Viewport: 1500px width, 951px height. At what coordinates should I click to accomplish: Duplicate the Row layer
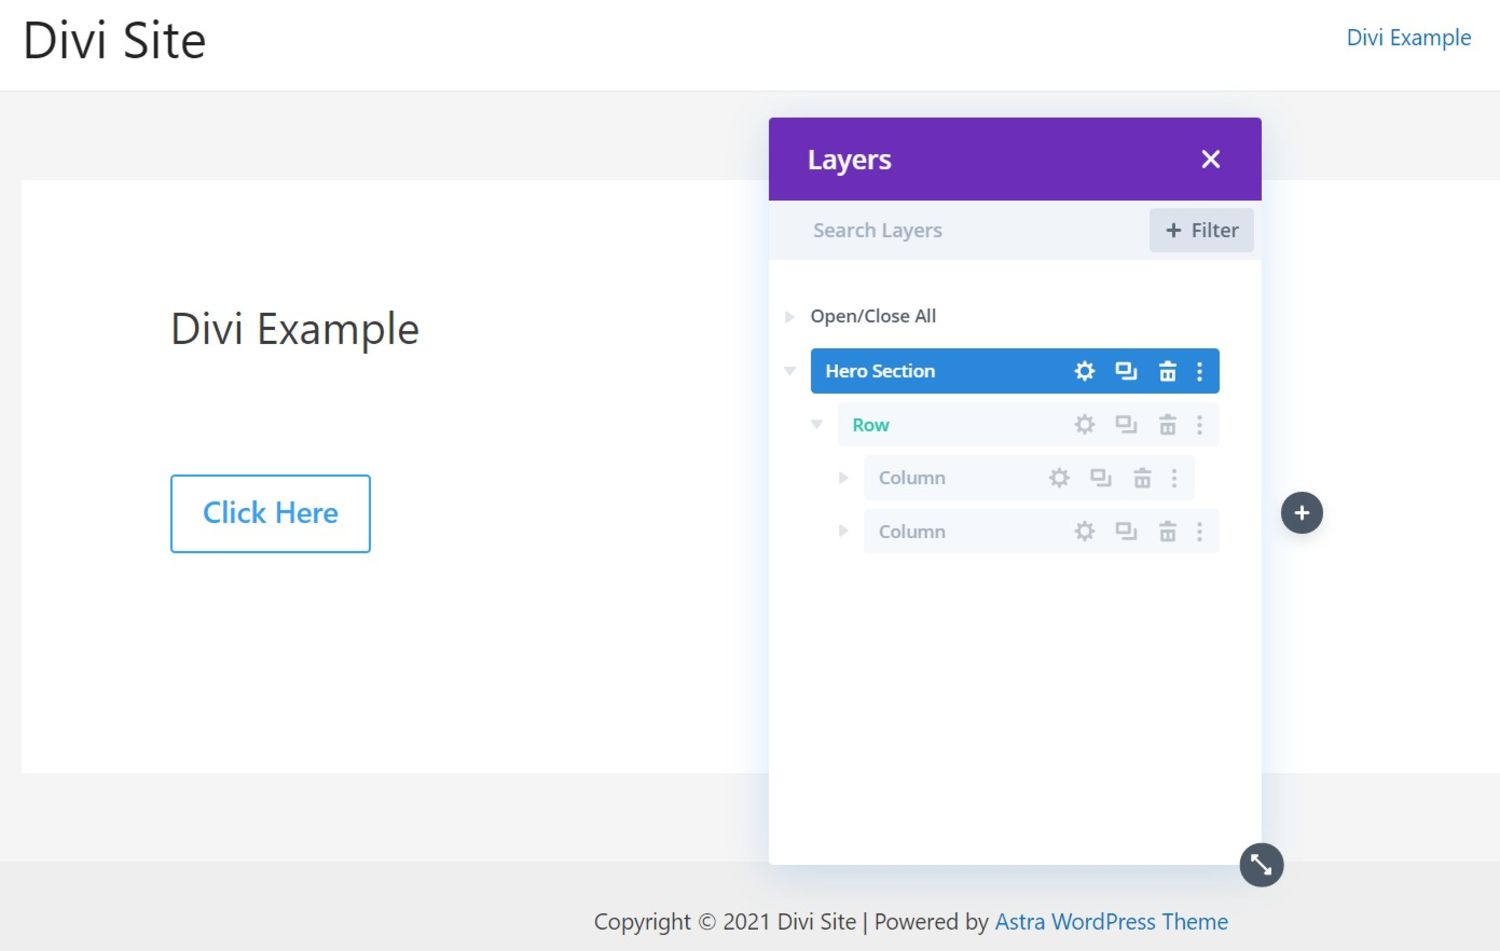[1126, 424]
